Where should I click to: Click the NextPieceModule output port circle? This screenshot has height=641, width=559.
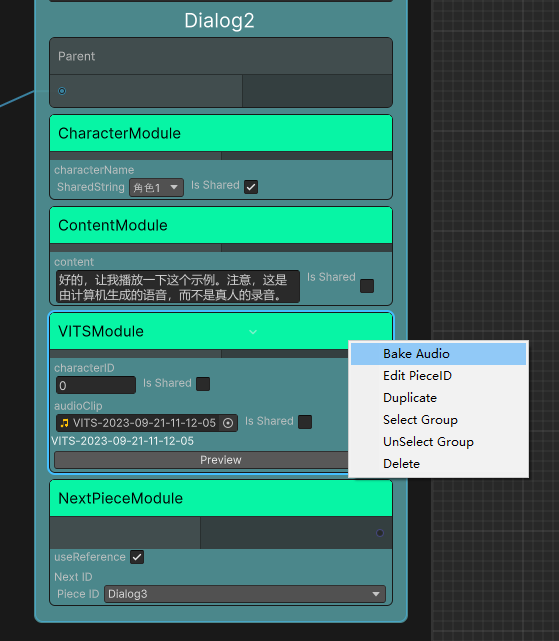[380, 533]
